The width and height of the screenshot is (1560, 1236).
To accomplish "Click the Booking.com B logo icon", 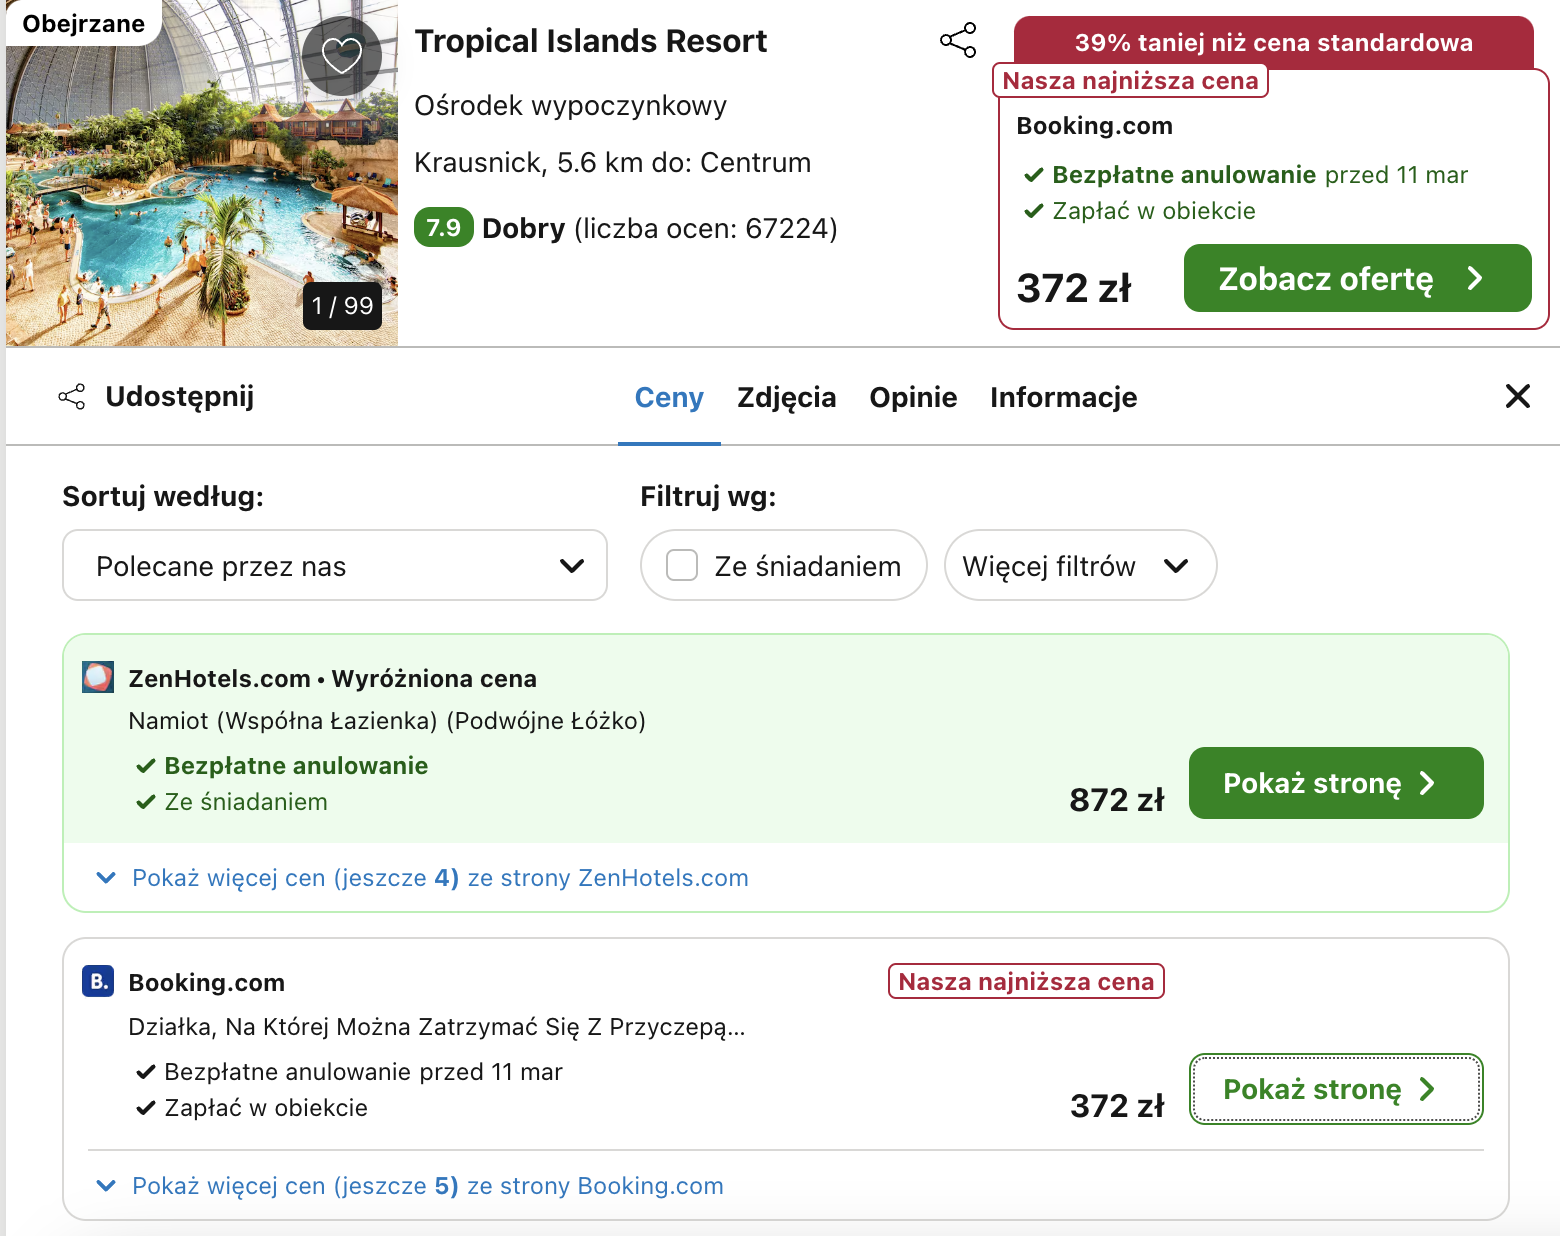I will (x=98, y=981).
